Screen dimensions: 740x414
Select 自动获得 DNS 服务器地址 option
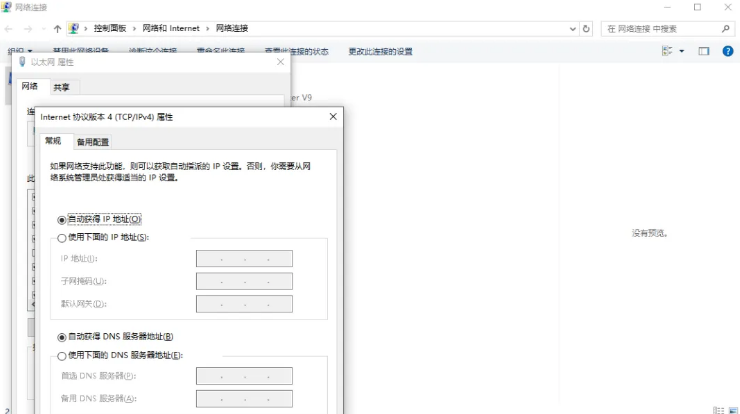coord(62,337)
